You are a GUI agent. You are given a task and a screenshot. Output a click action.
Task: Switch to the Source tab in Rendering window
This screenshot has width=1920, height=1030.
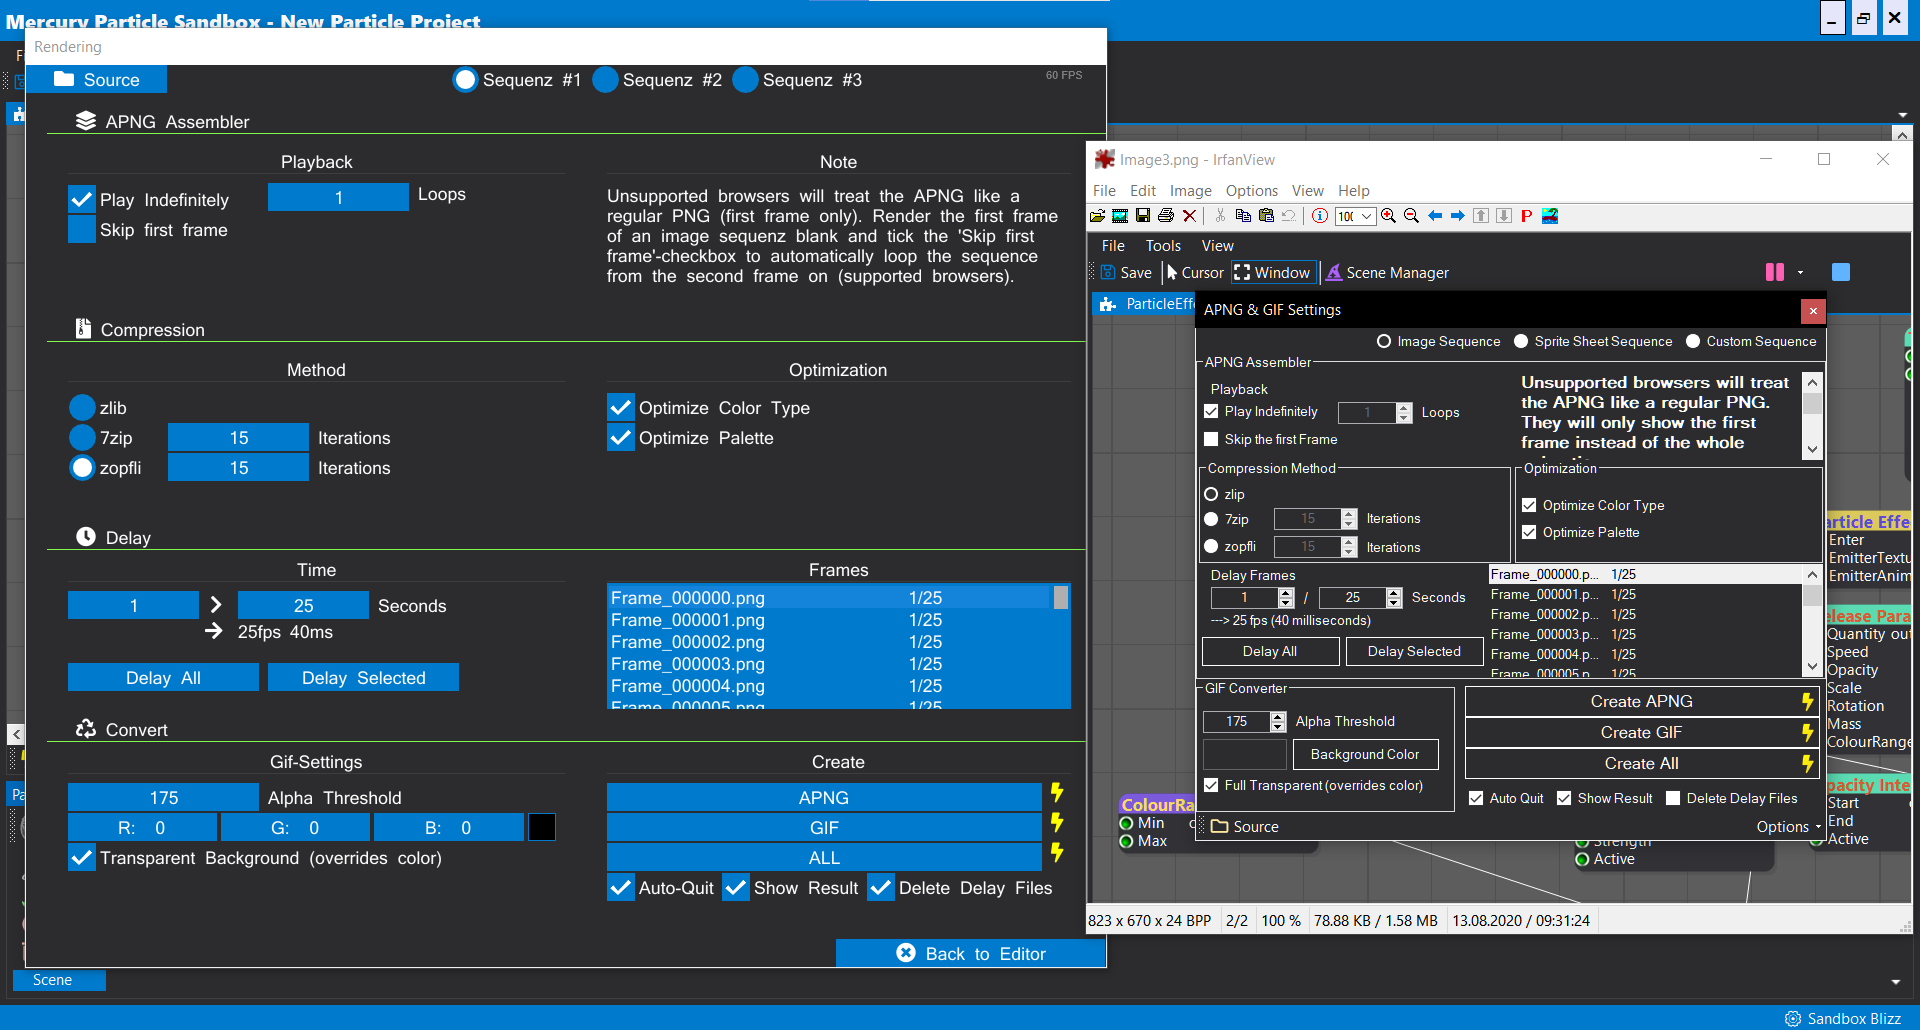click(96, 80)
